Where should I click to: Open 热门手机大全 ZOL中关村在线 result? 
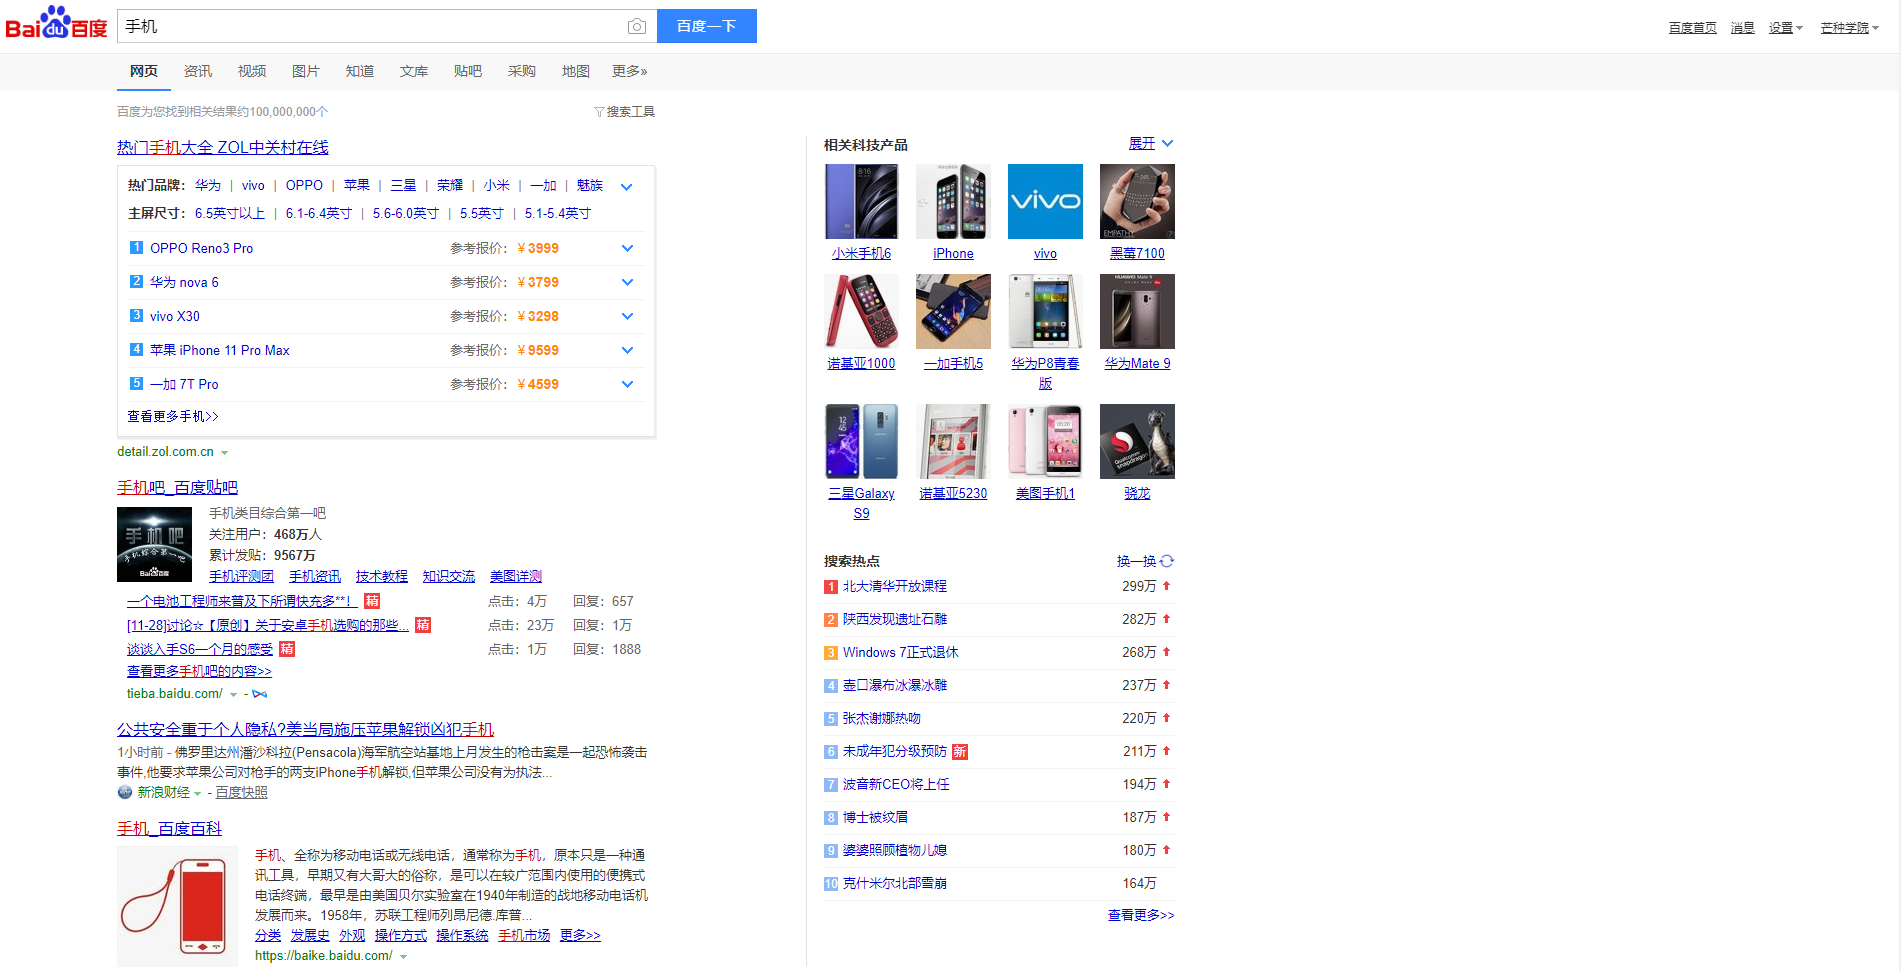tap(223, 147)
